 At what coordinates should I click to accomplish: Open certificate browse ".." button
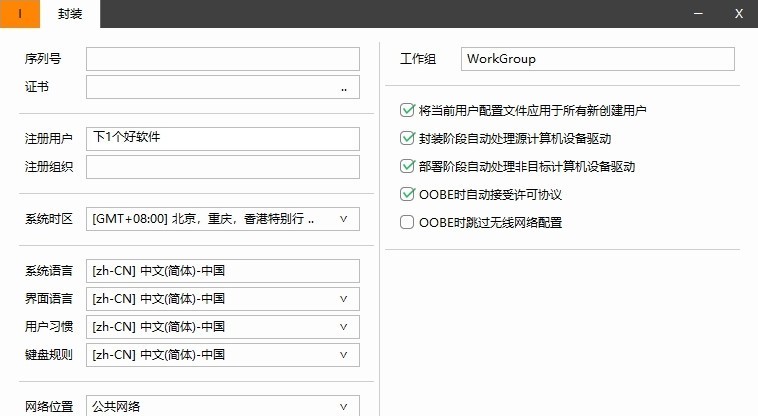pyautogui.click(x=344, y=88)
